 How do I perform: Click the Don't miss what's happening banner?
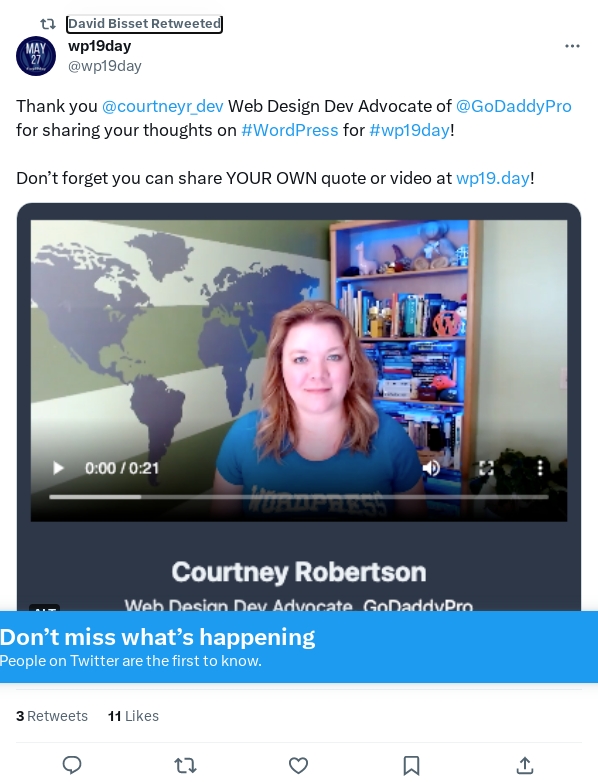[299, 646]
